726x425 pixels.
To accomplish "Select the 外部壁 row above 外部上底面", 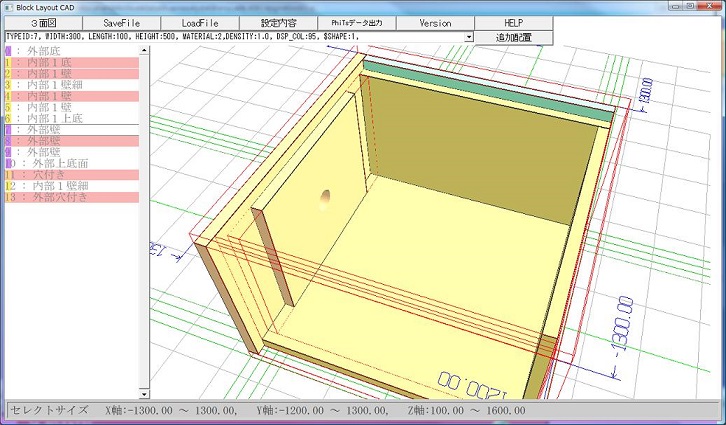I will point(72,152).
